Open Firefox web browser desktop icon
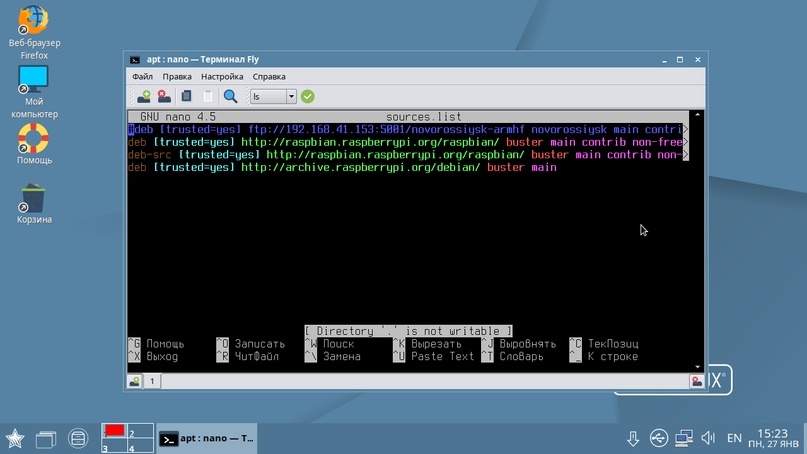 (x=34, y=20)
